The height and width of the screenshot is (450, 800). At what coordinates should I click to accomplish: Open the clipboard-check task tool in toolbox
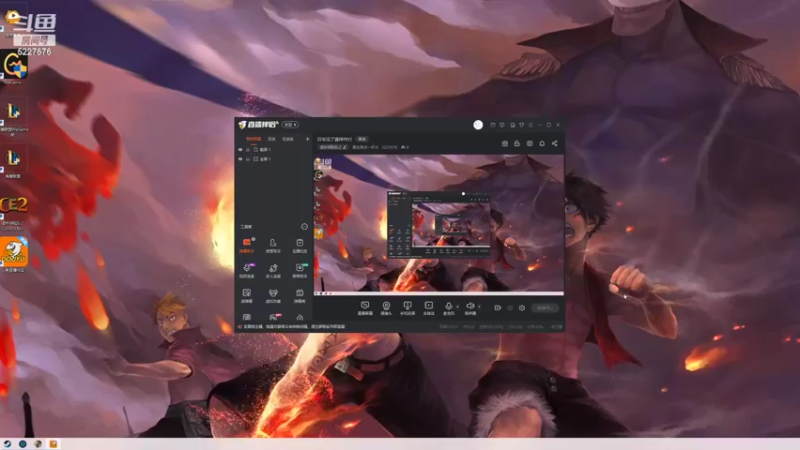(299, 245)
